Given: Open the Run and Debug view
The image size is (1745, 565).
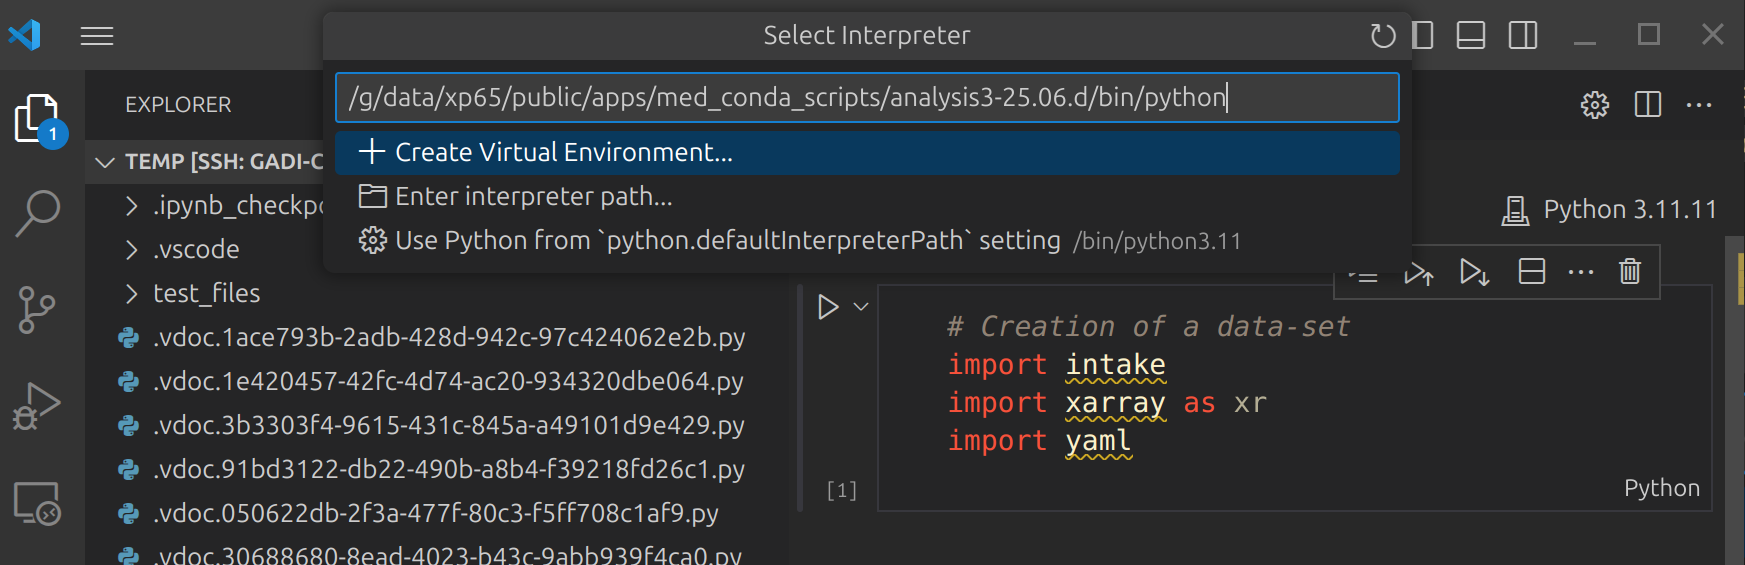Looking at the screenshot, I should coord(38,407).
